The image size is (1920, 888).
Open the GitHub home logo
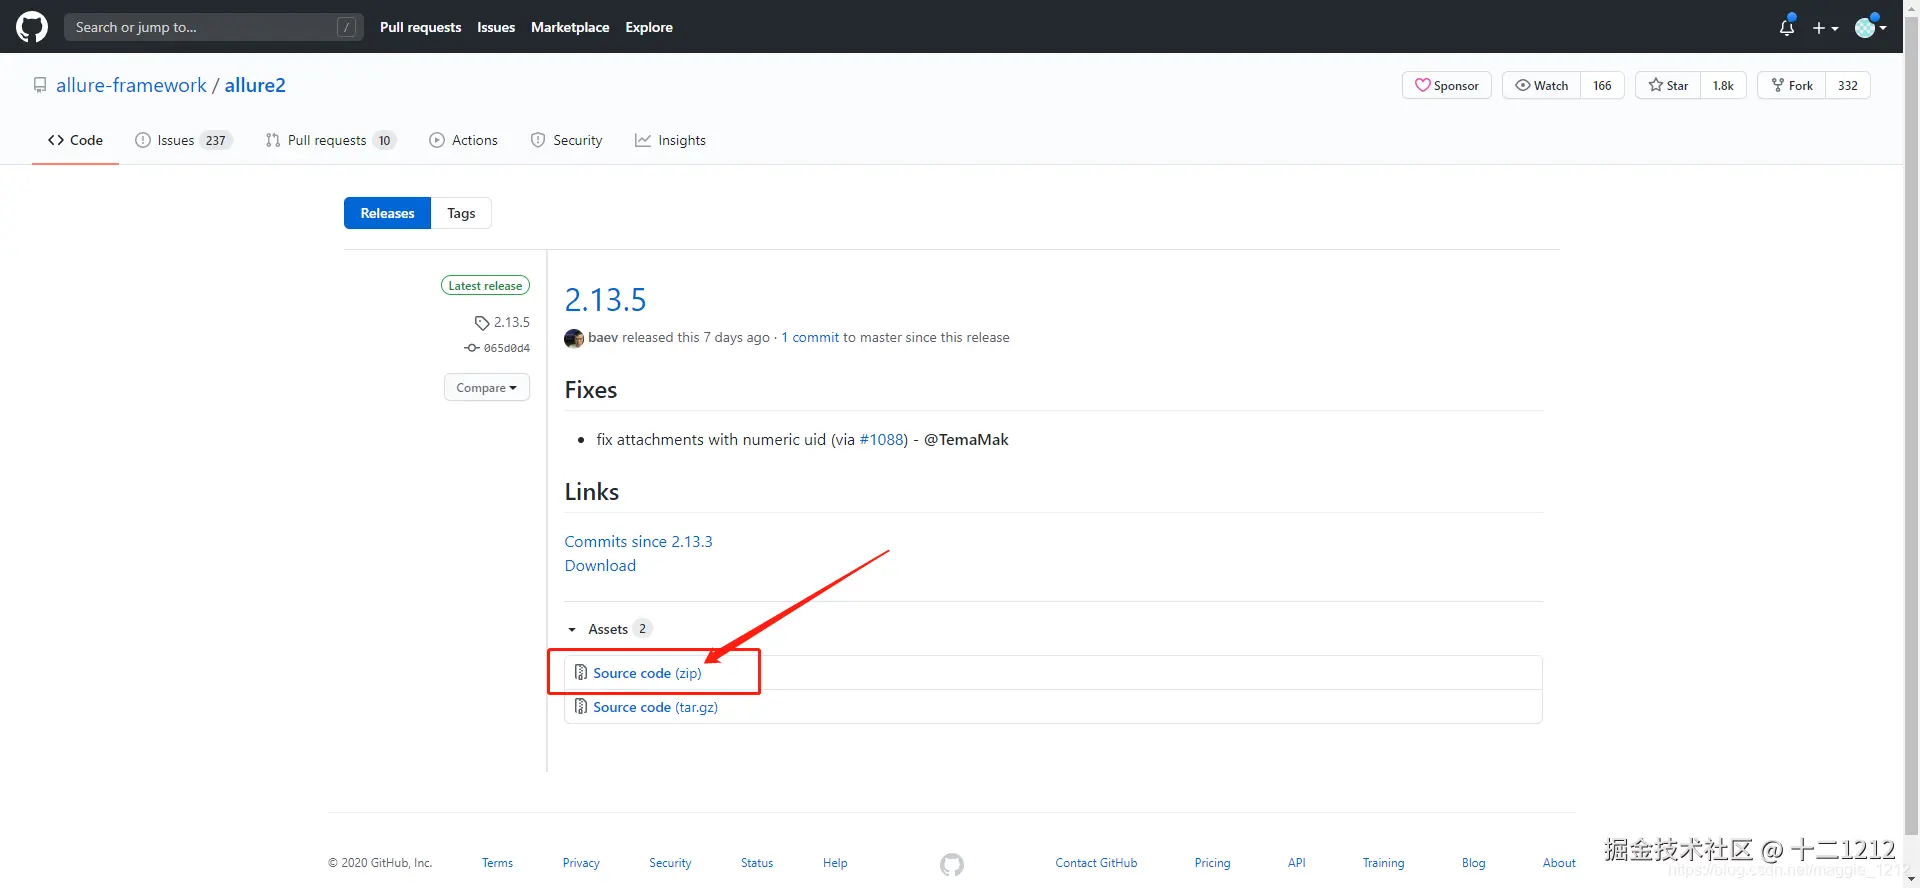32,27
